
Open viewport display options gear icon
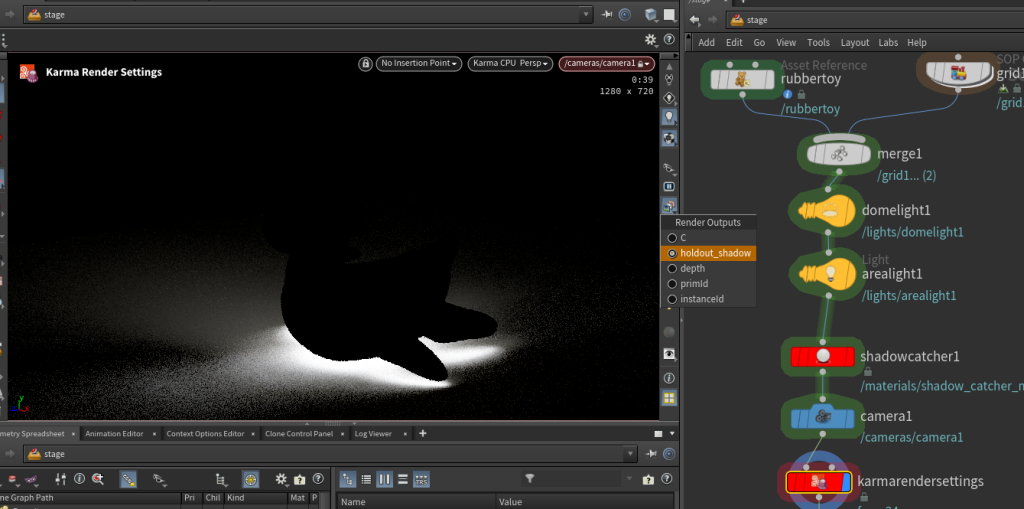[x=651, y=40]
